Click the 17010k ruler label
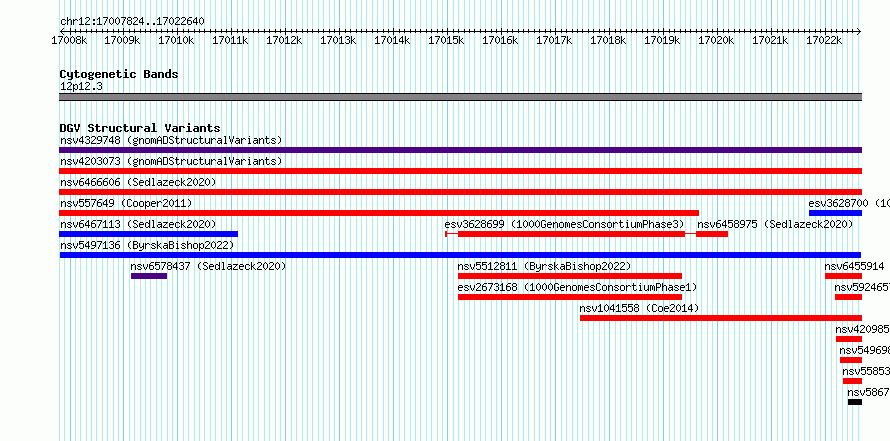 pos(177,40)
